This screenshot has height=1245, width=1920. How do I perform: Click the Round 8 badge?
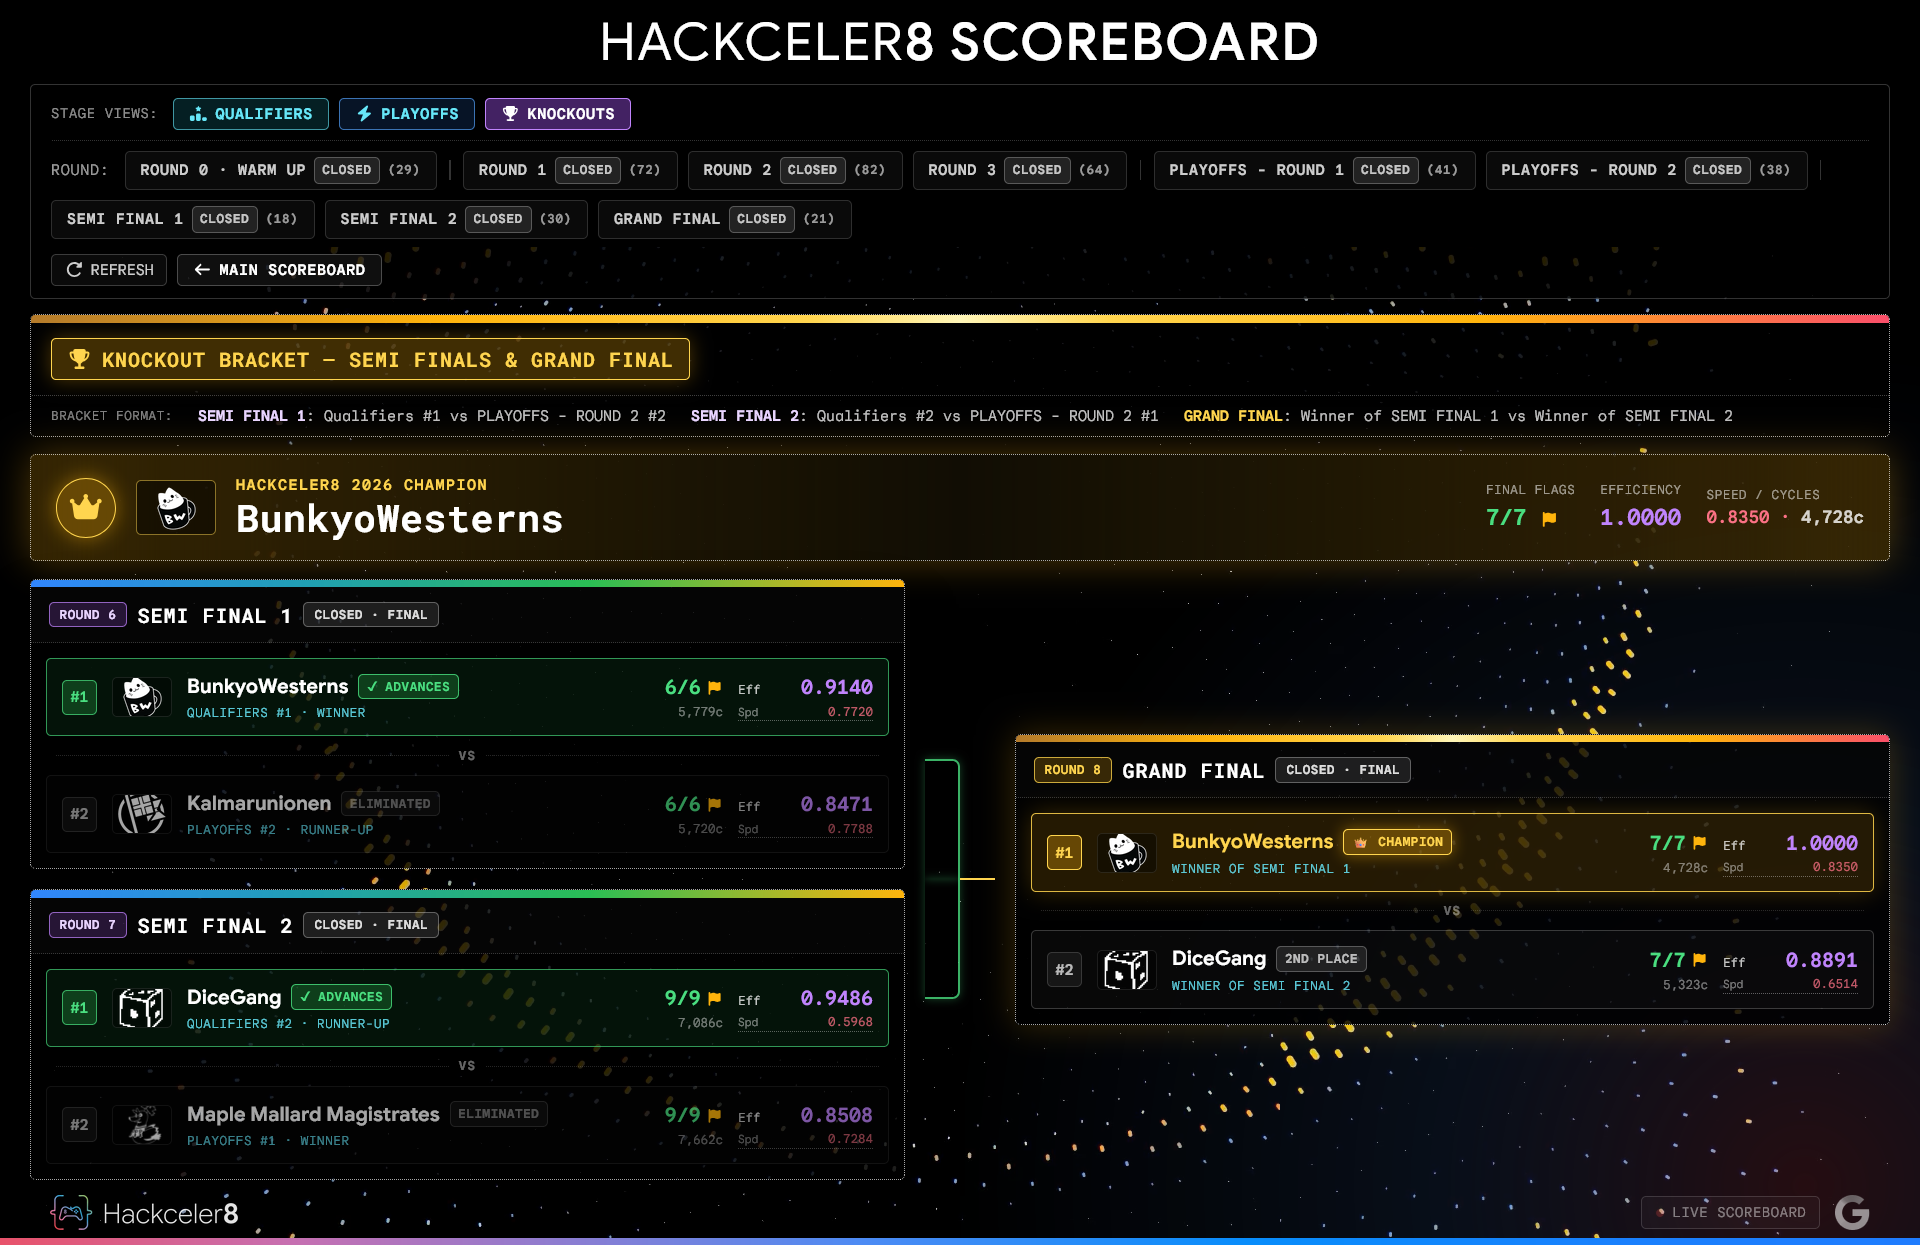coord(1072,770)
